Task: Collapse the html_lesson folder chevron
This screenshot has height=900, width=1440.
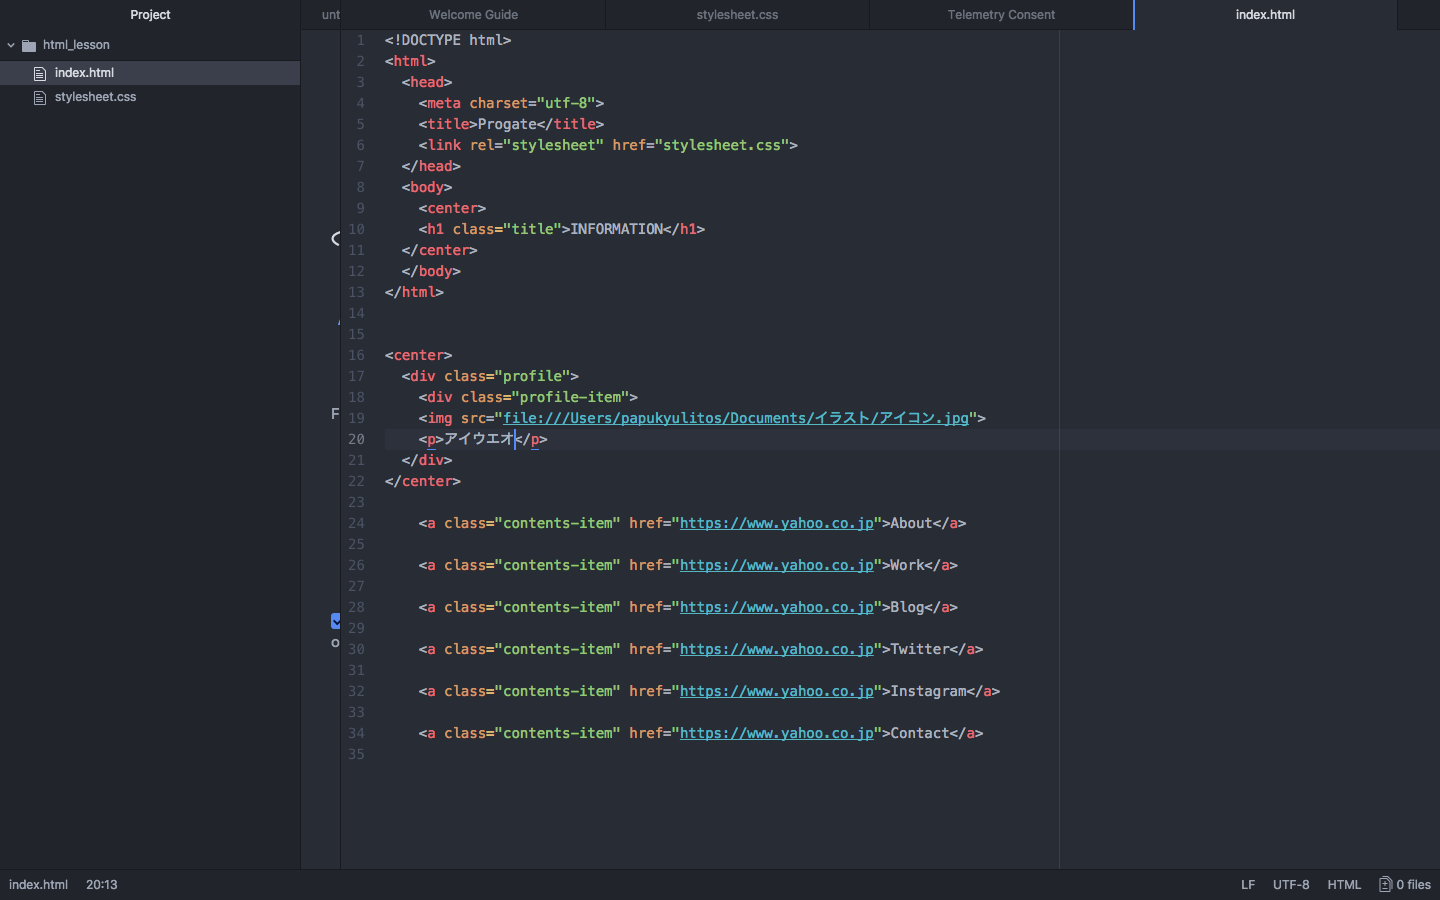Action: [x=11, y=45]
